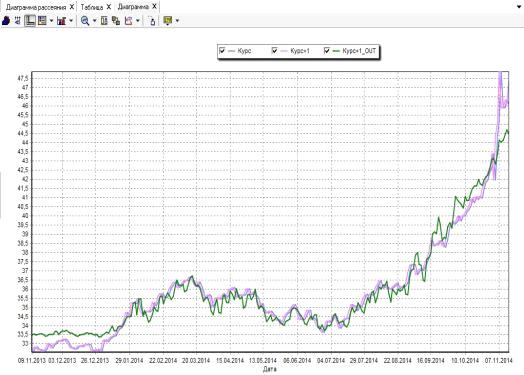The width and height of the screenshot is (524, 375).
Task: Click the legend layout toolbar icon
Action: [x=42, y=21]
